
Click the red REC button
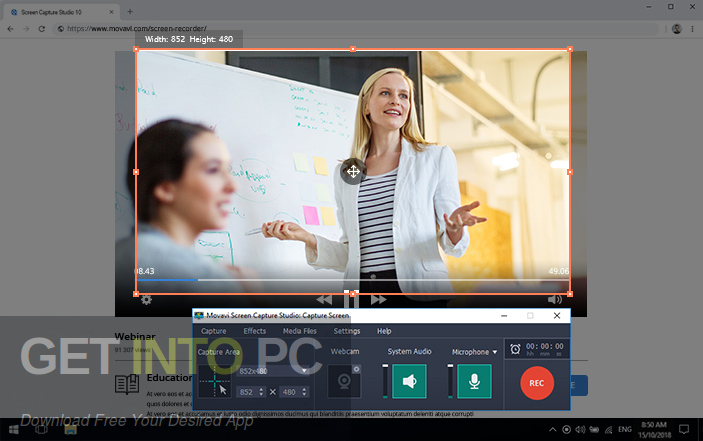click(537, 383)
